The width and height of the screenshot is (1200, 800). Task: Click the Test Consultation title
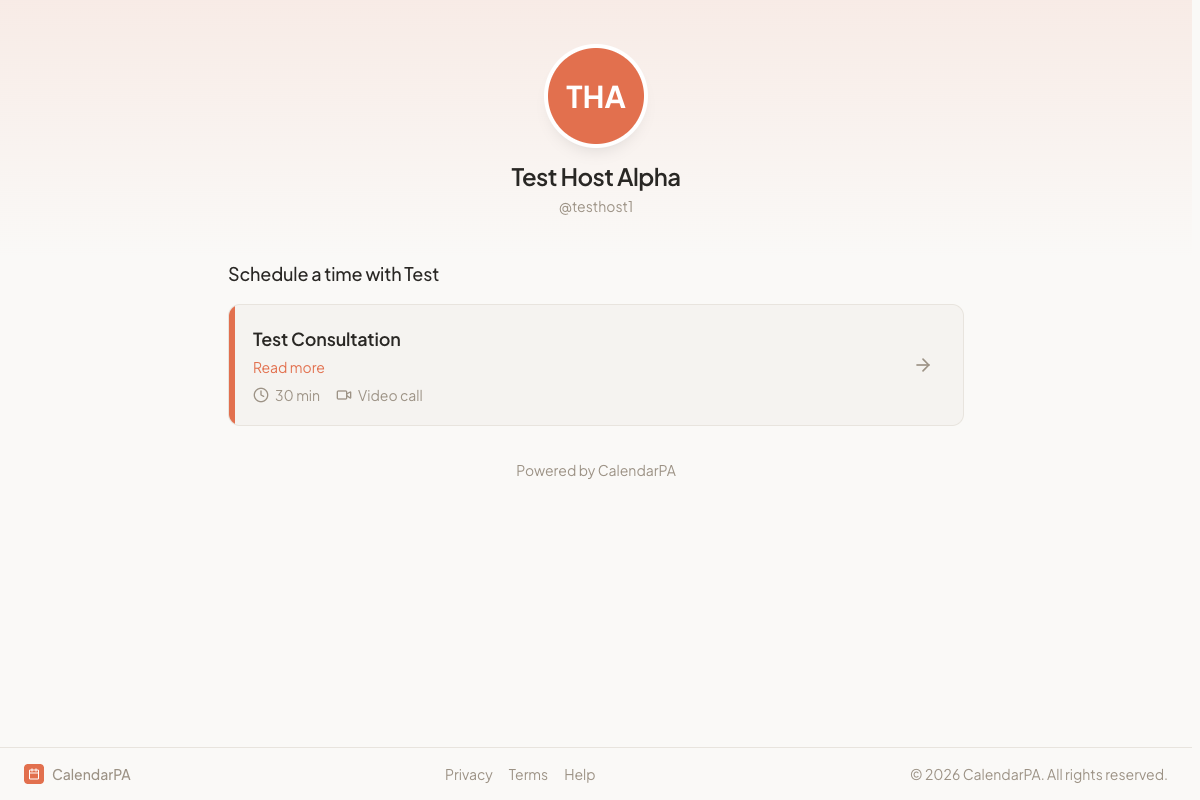(x=326, y=339)
